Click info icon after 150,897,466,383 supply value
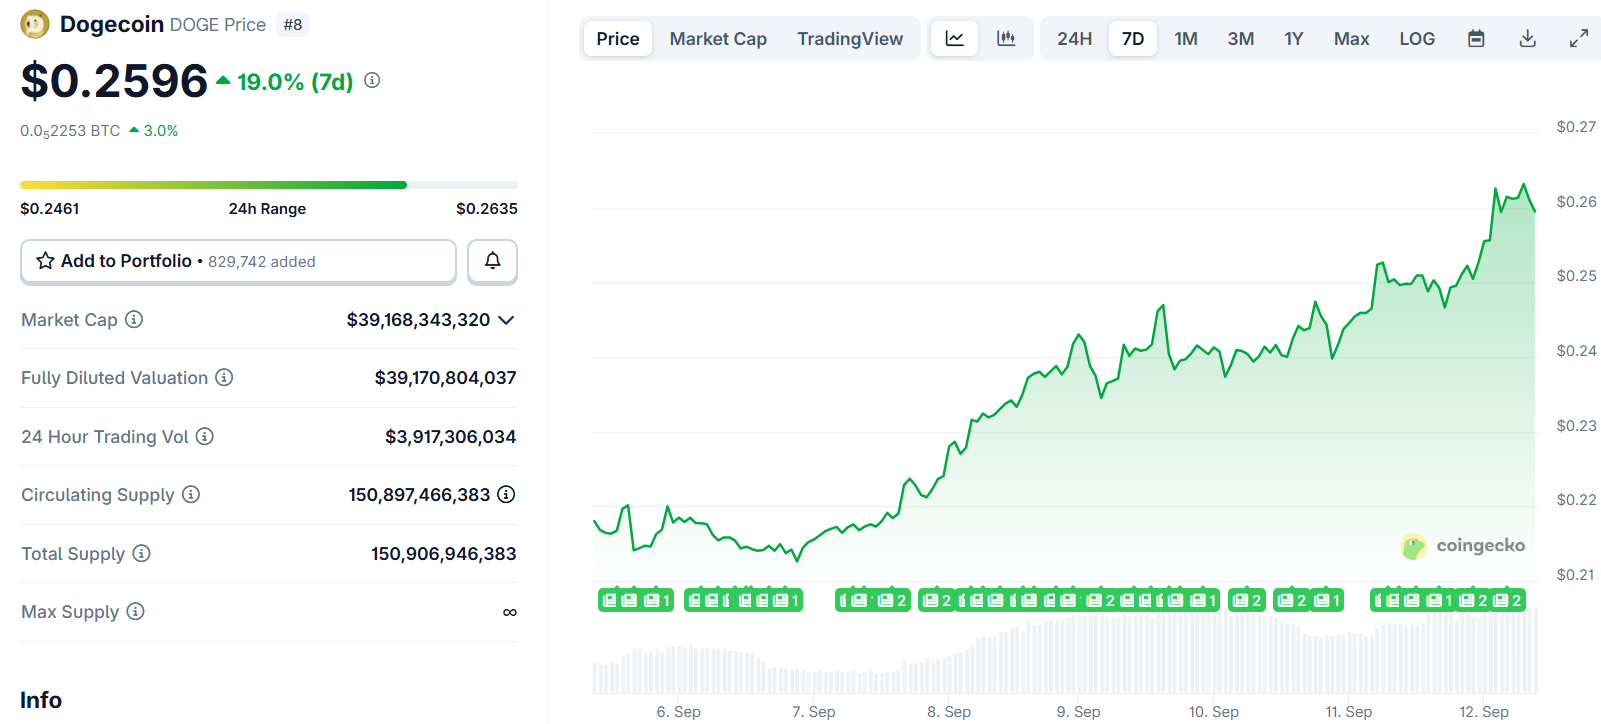 pos(506,494)
